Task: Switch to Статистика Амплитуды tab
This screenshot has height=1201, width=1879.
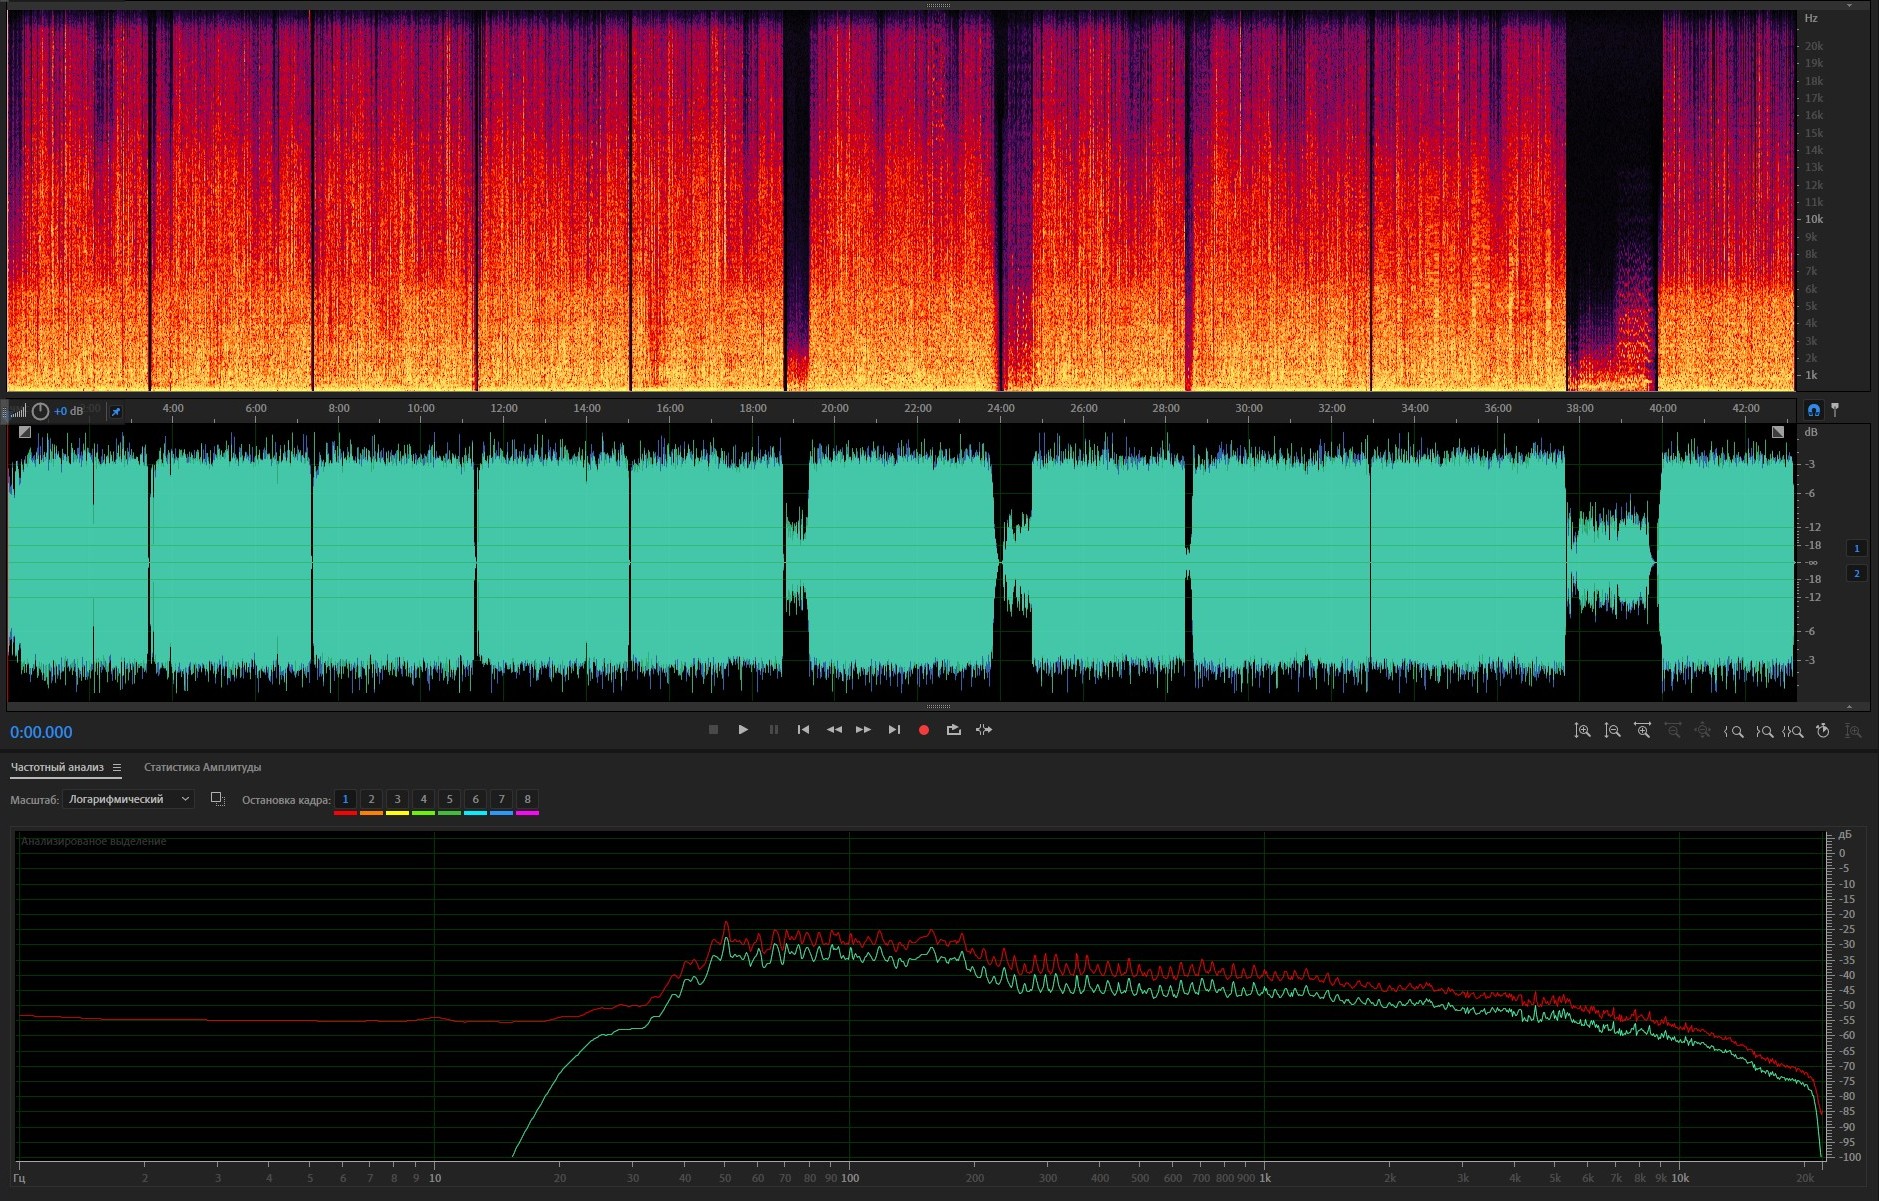Action: [x=202, y=768]
